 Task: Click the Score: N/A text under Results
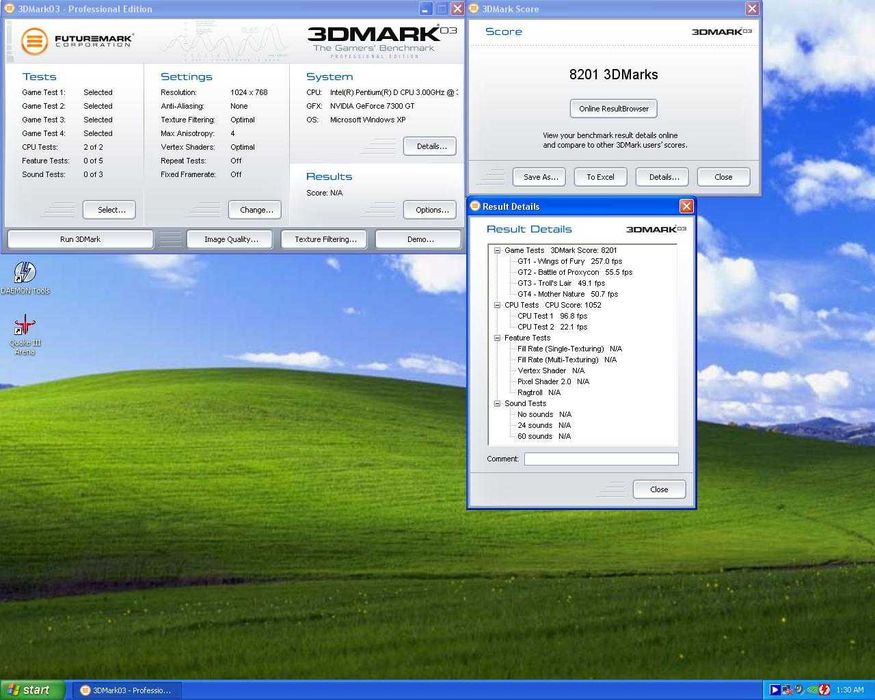(x=324, y=193)
